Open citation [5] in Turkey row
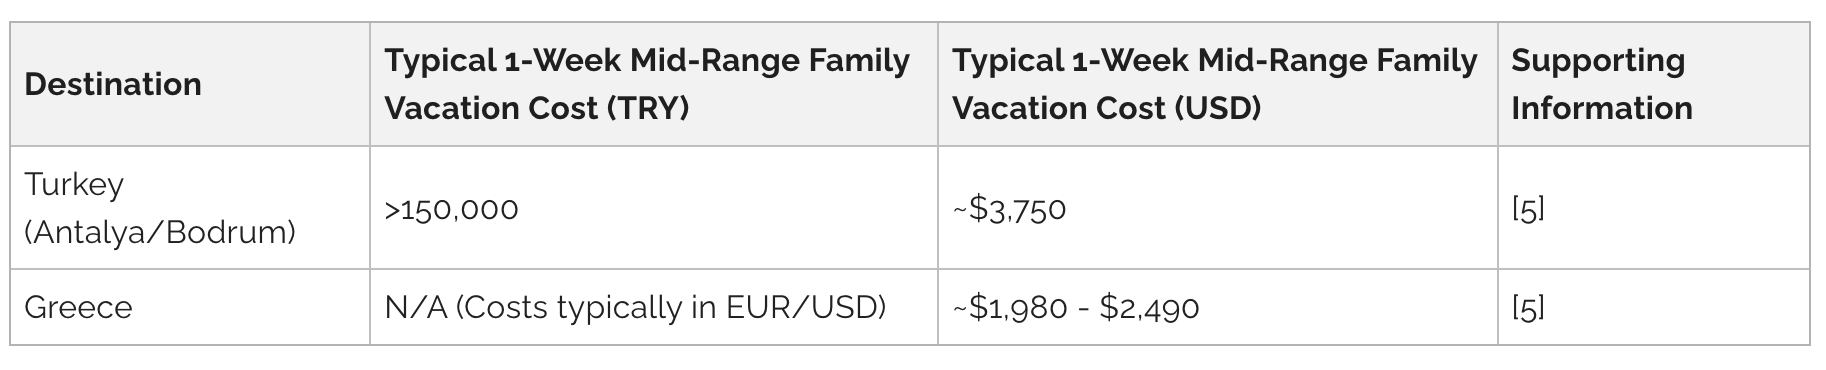 pos(1528,209)
